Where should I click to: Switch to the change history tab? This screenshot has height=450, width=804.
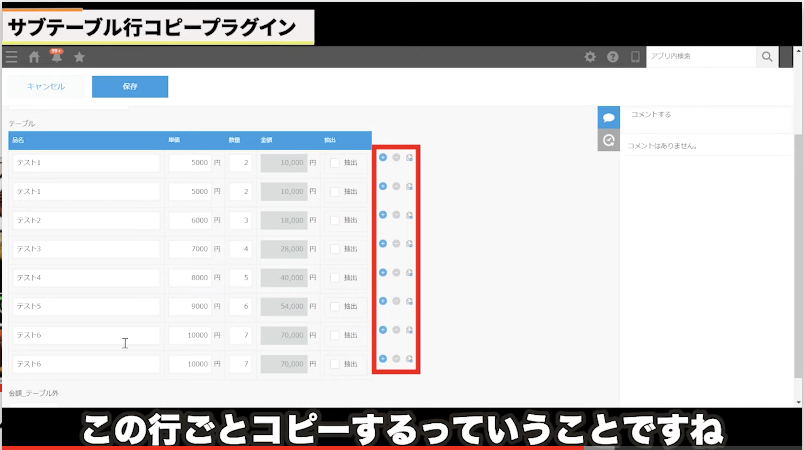[608, 140]
